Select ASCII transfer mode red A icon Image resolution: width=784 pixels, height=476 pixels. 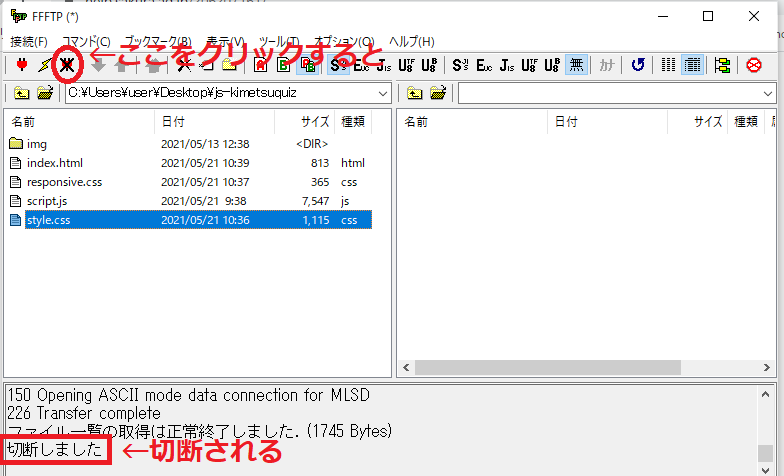pos(260,64)
